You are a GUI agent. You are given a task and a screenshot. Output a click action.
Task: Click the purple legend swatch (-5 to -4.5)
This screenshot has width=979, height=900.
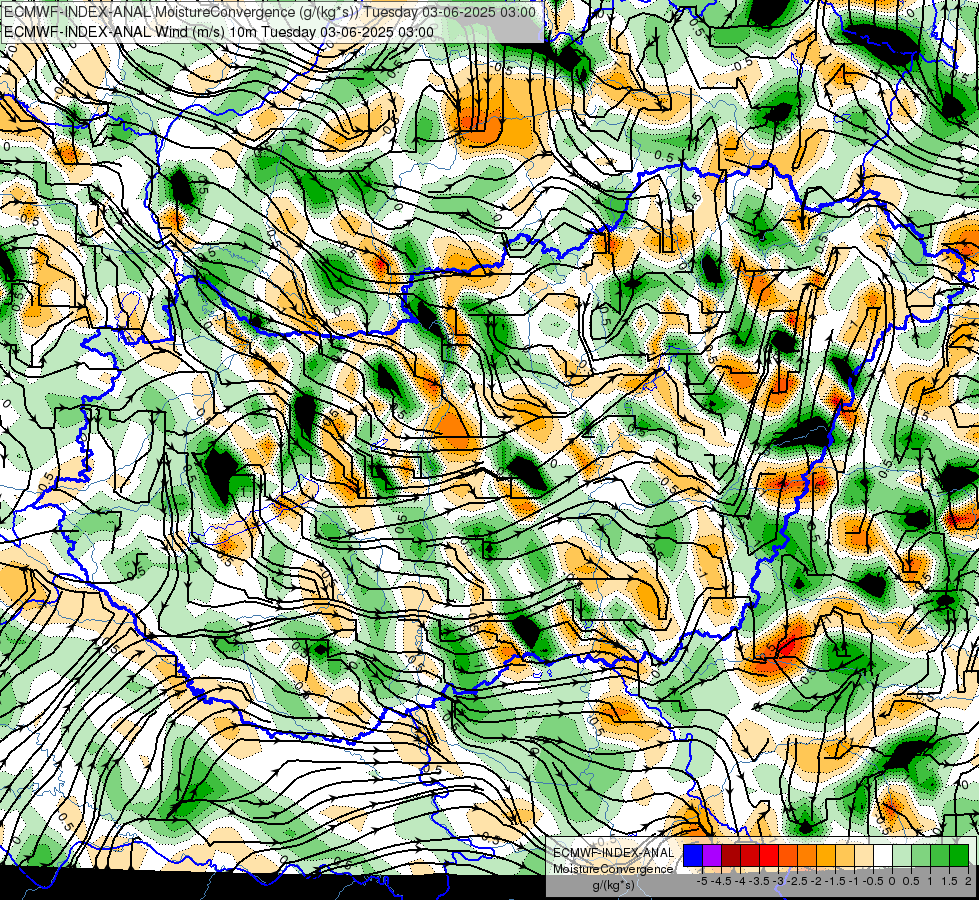712,856
